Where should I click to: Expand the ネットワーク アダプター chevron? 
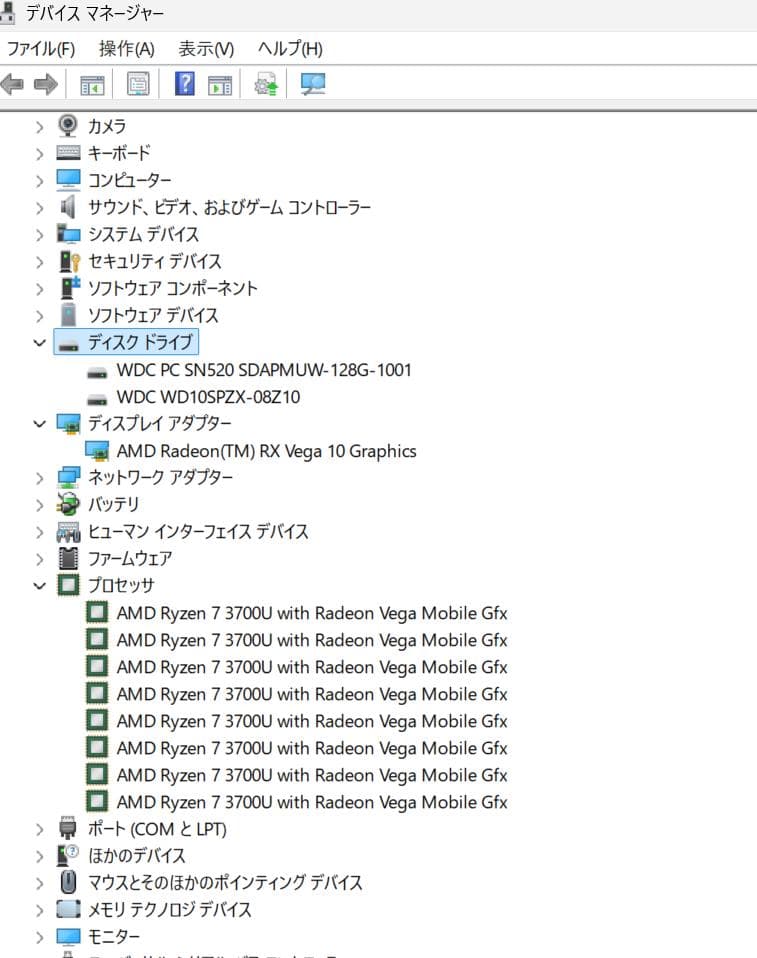40,478
